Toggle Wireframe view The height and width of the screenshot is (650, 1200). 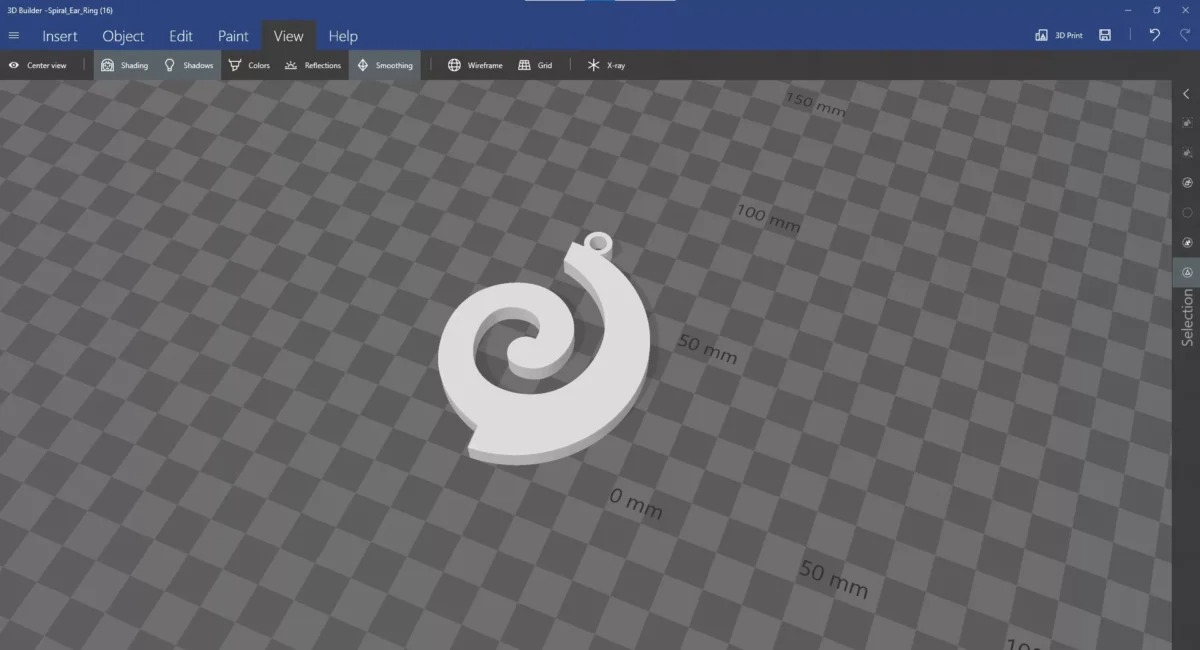point(475,65)
